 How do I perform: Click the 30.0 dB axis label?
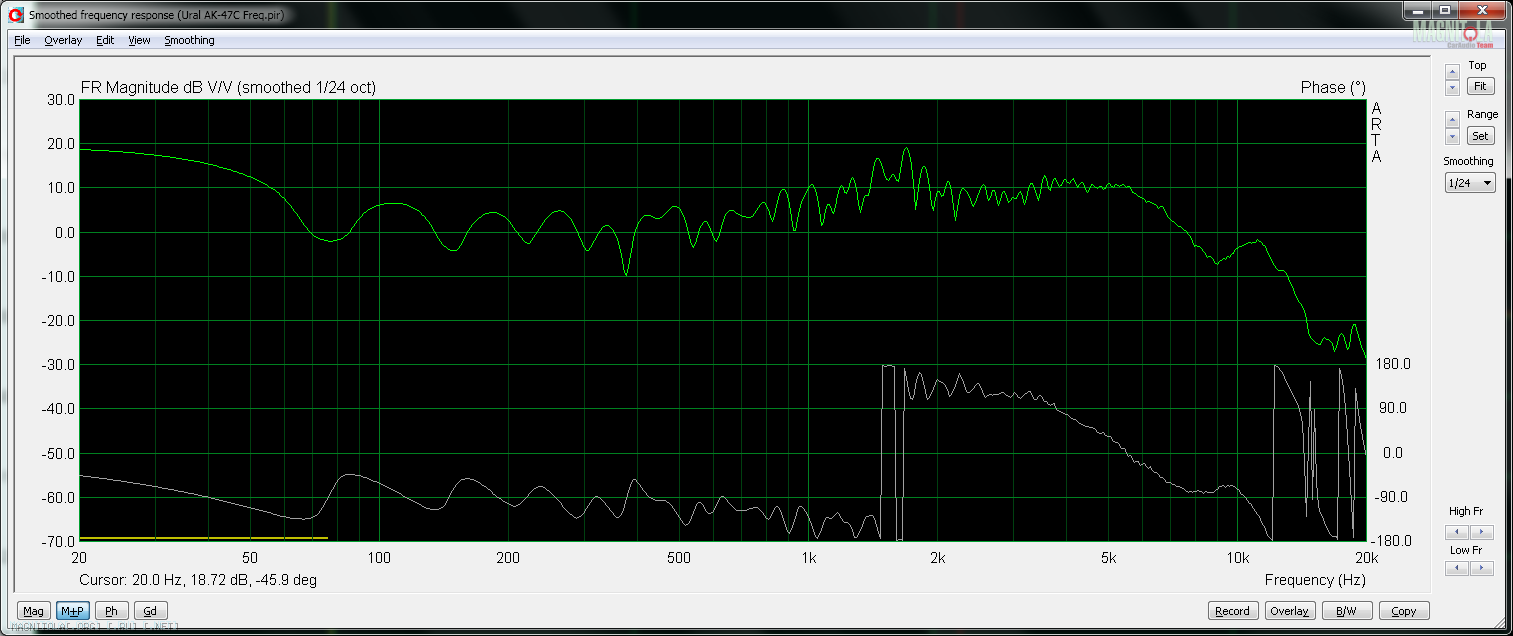[61, 100]
